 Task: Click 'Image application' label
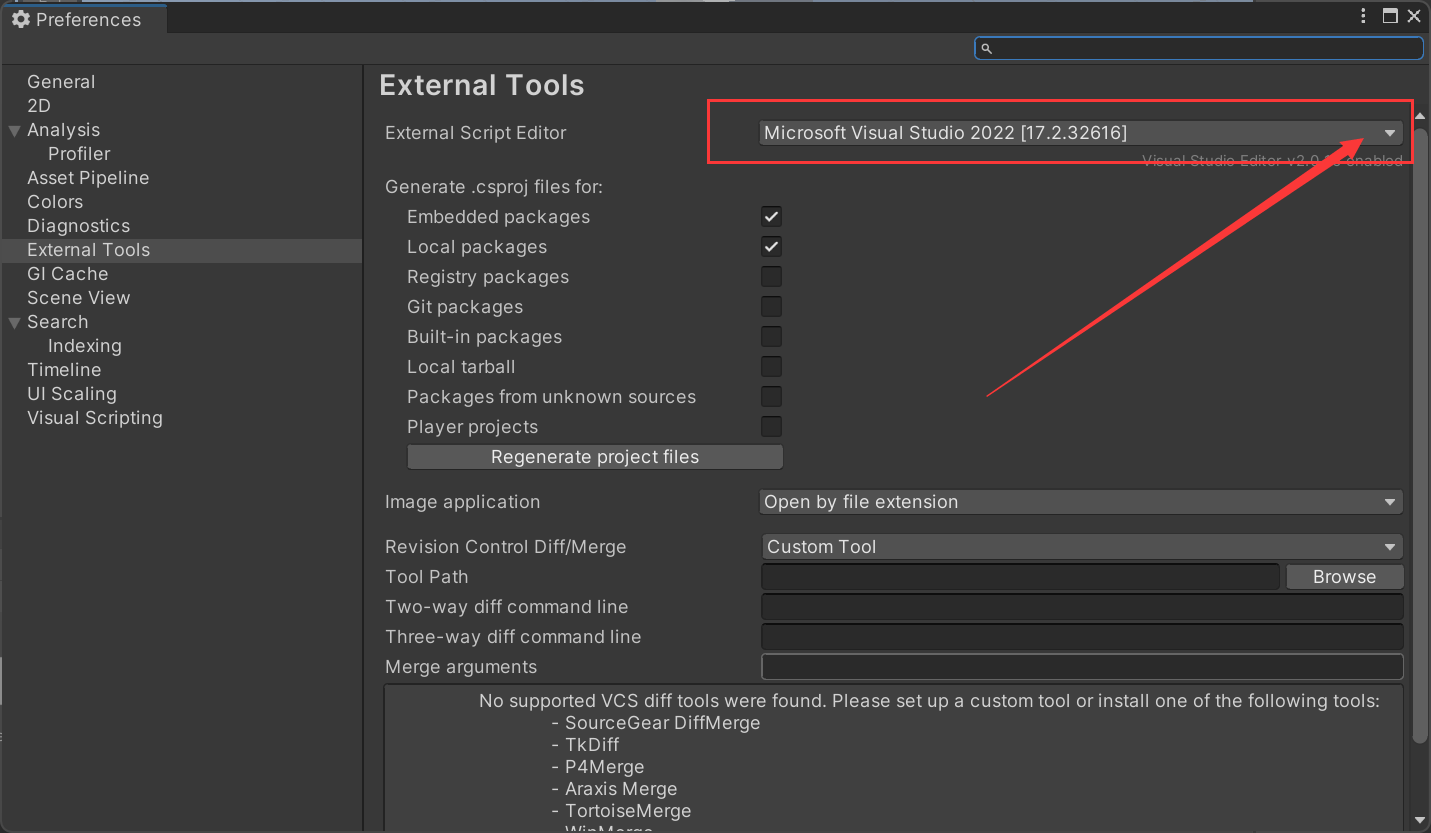tap(462, 502)
